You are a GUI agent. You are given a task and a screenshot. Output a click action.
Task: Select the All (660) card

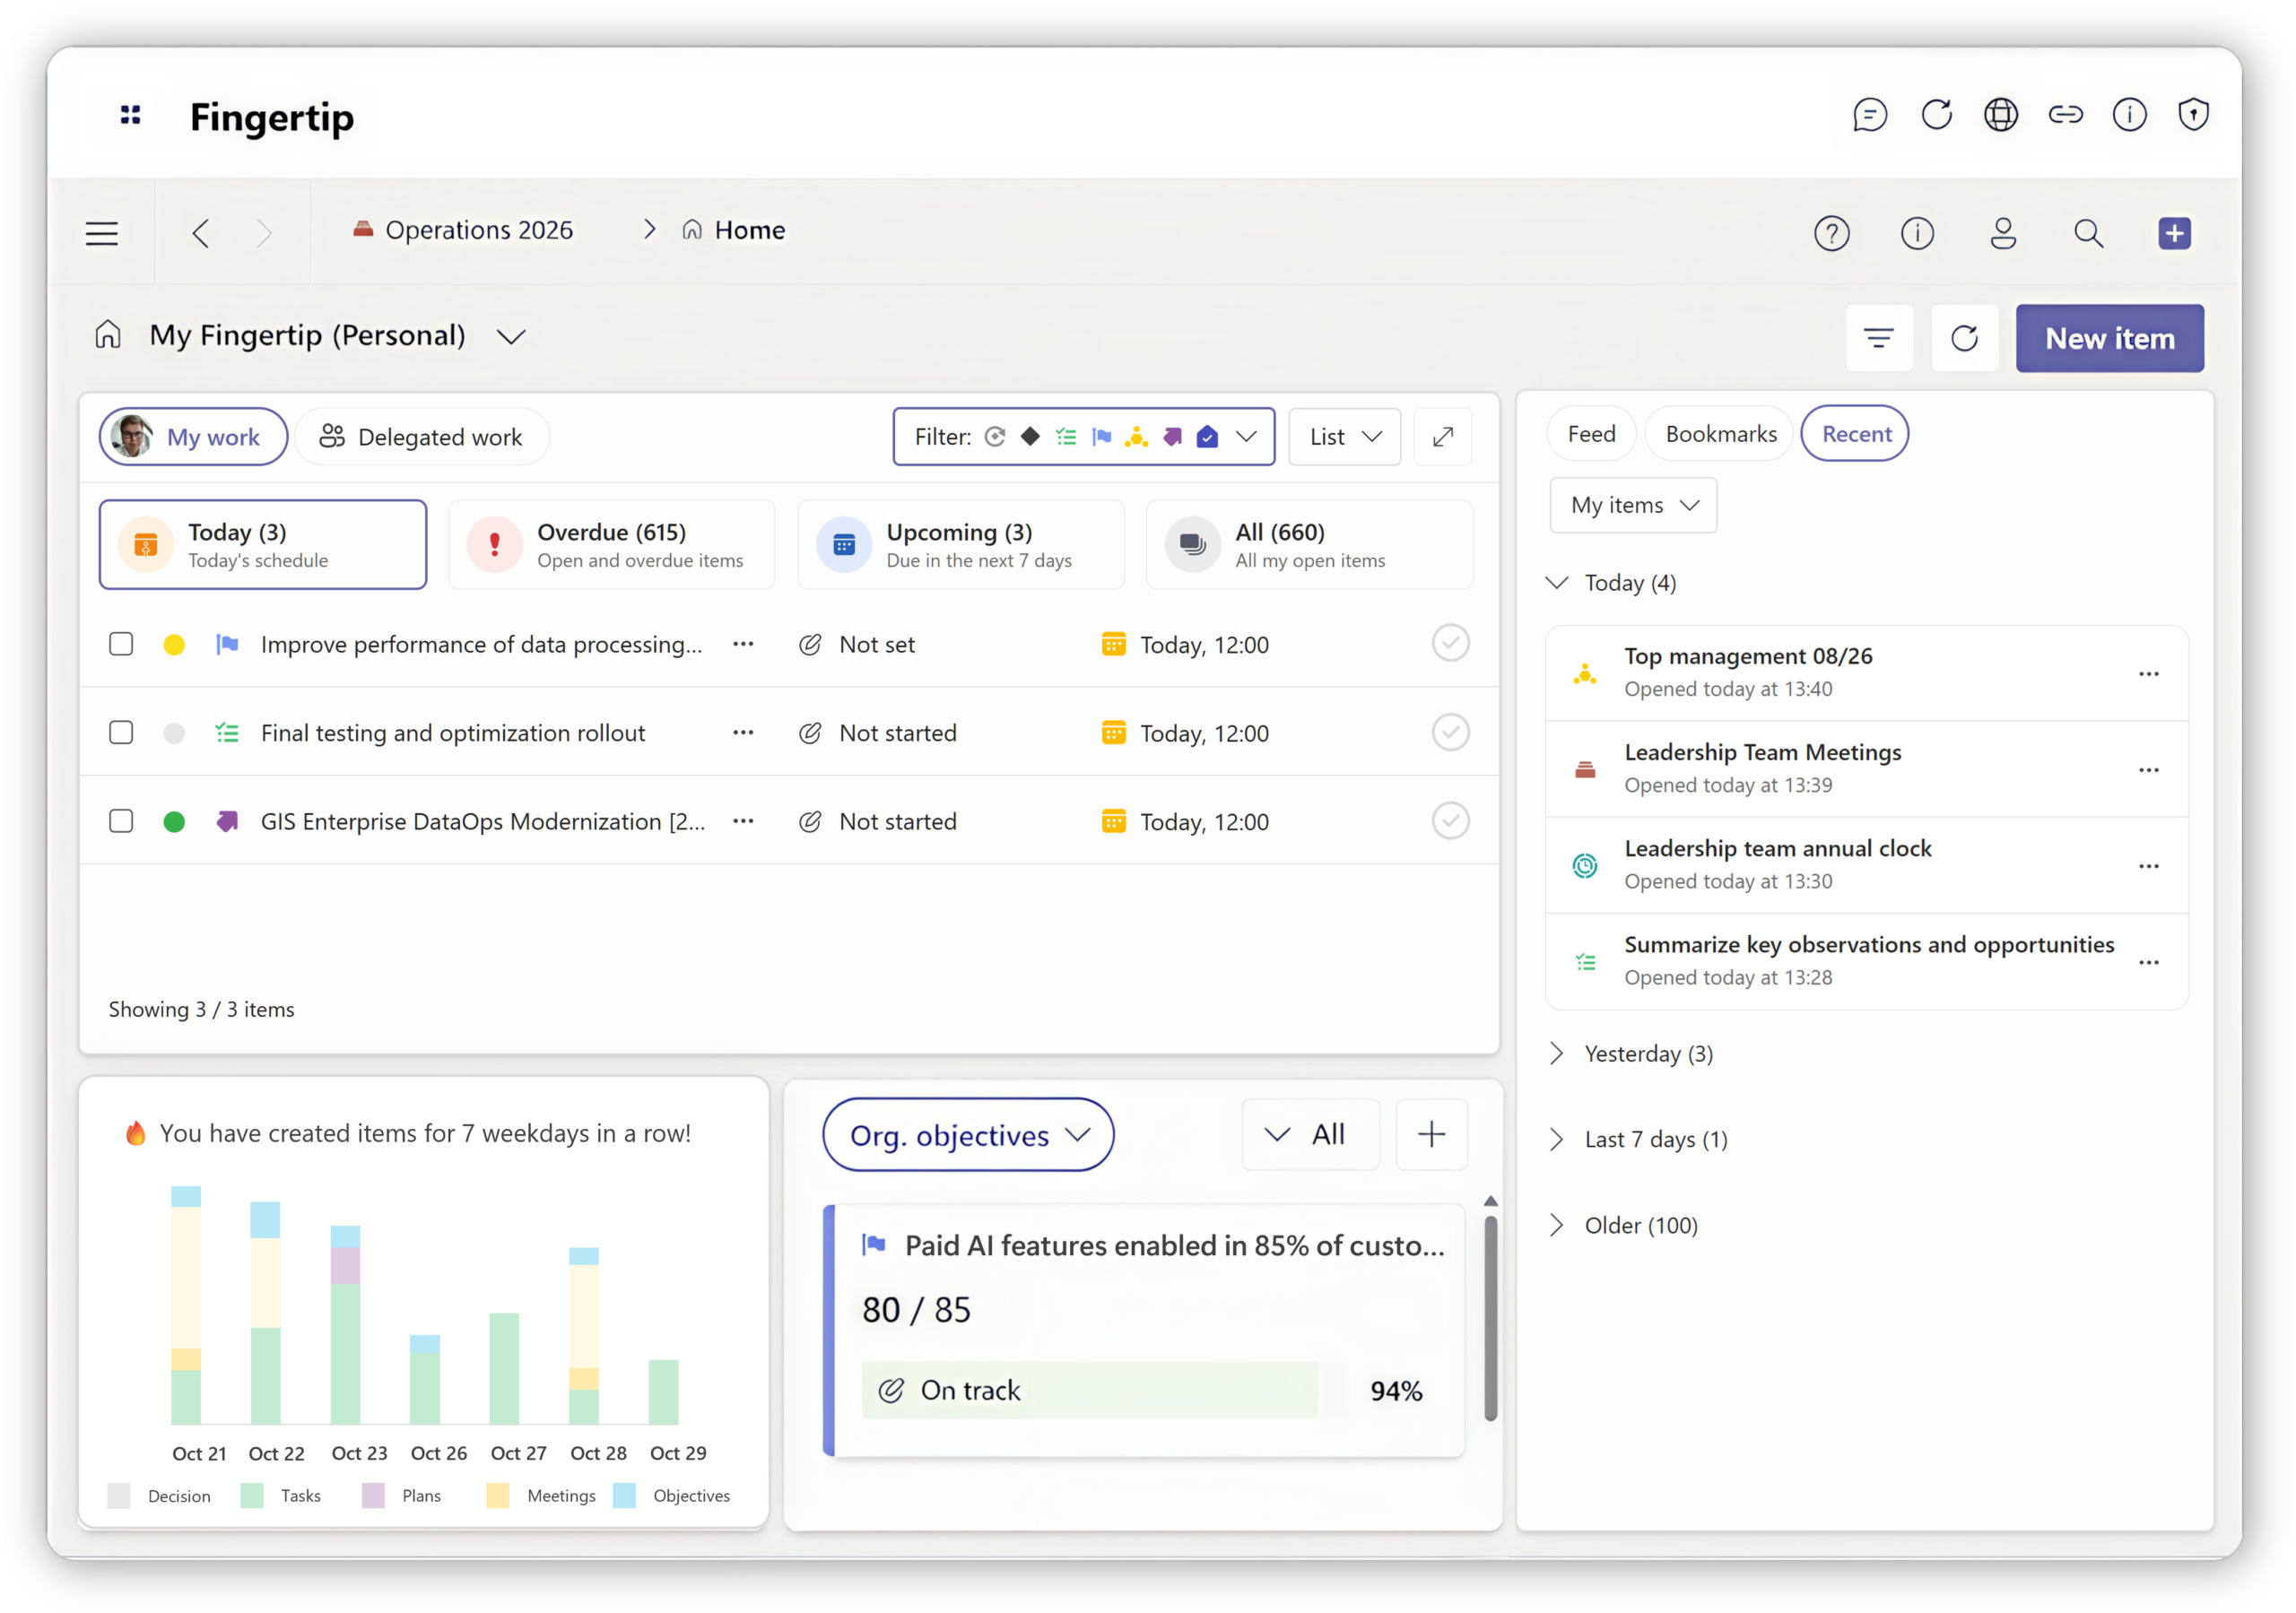click(x=1309, y=545)
